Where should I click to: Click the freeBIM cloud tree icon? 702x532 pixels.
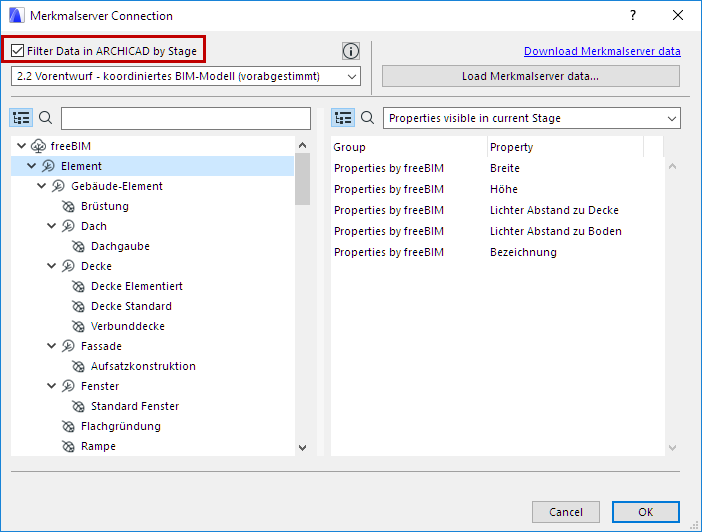[x=39, y=146]
